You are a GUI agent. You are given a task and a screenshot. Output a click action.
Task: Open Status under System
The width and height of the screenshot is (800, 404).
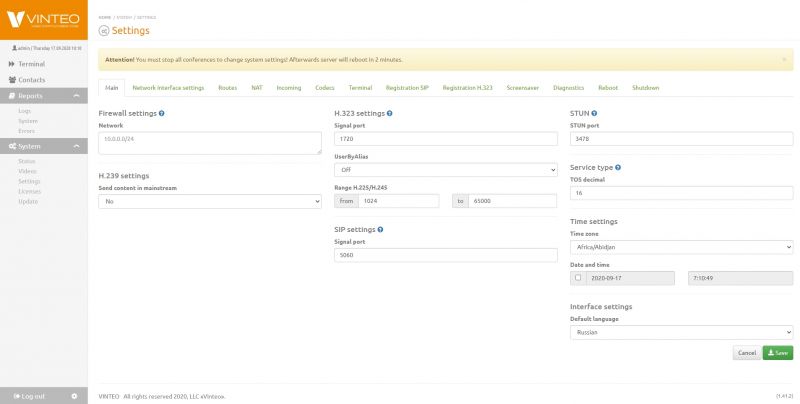(27, 161)
